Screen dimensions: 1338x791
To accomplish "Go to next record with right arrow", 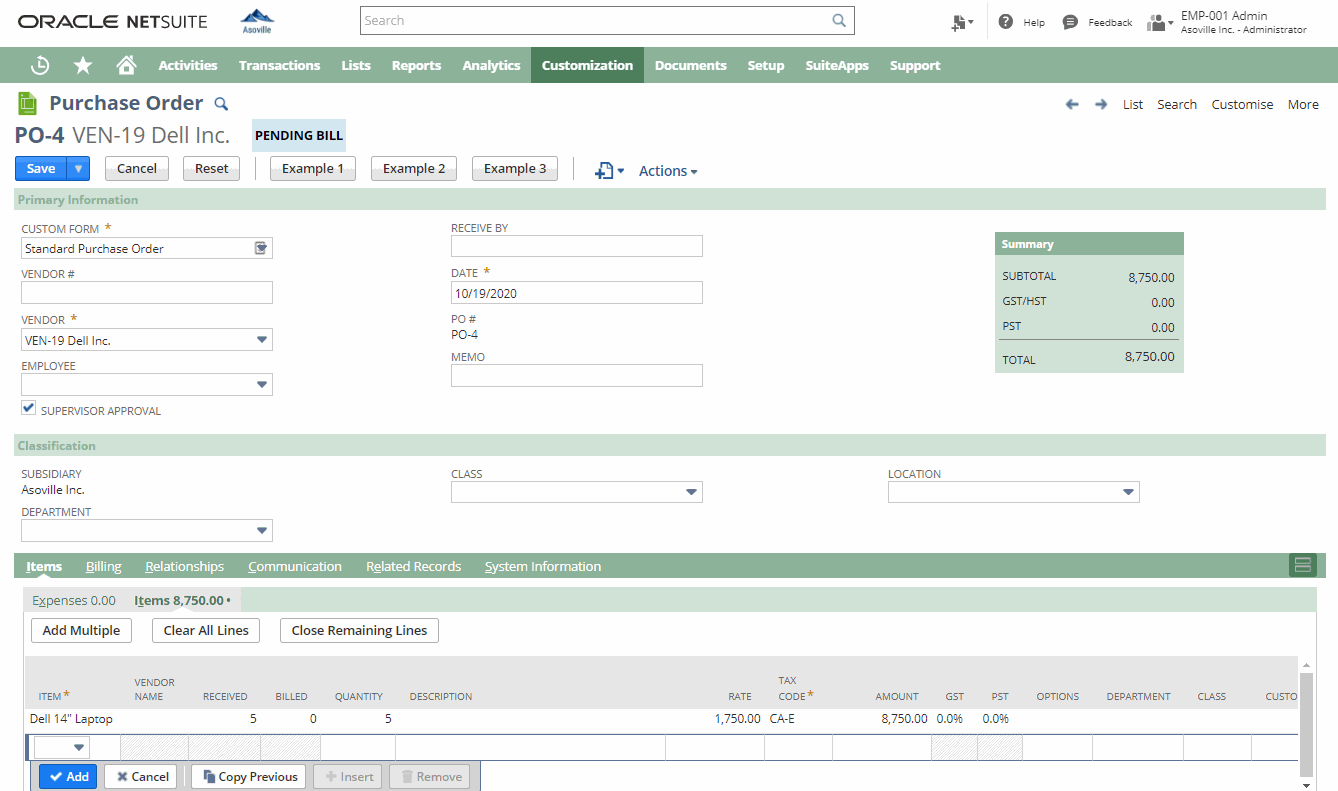I will tap(1101, 104).
